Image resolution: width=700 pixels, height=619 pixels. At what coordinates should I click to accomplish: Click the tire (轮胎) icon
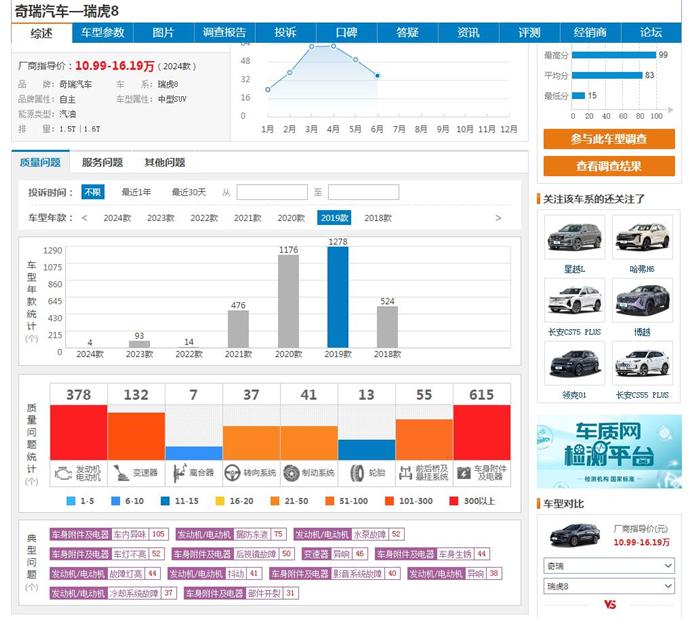coord(357,473)
